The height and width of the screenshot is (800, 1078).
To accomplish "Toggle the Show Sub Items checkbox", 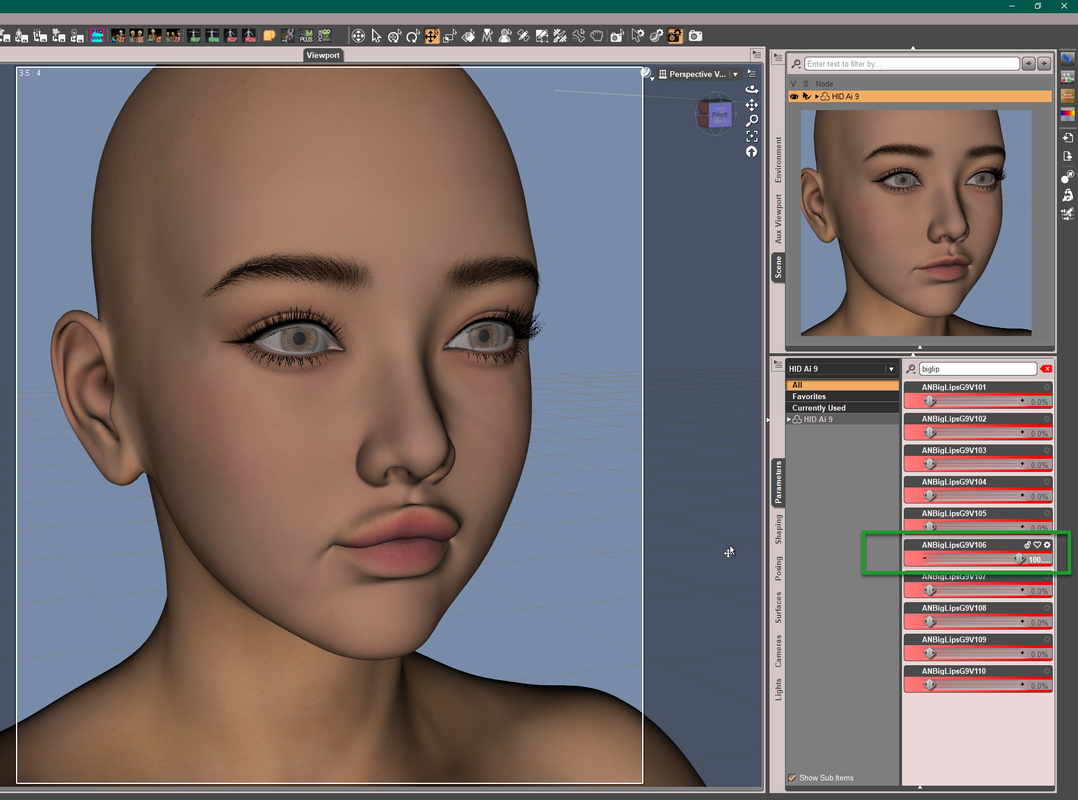I will pos(792,778).
